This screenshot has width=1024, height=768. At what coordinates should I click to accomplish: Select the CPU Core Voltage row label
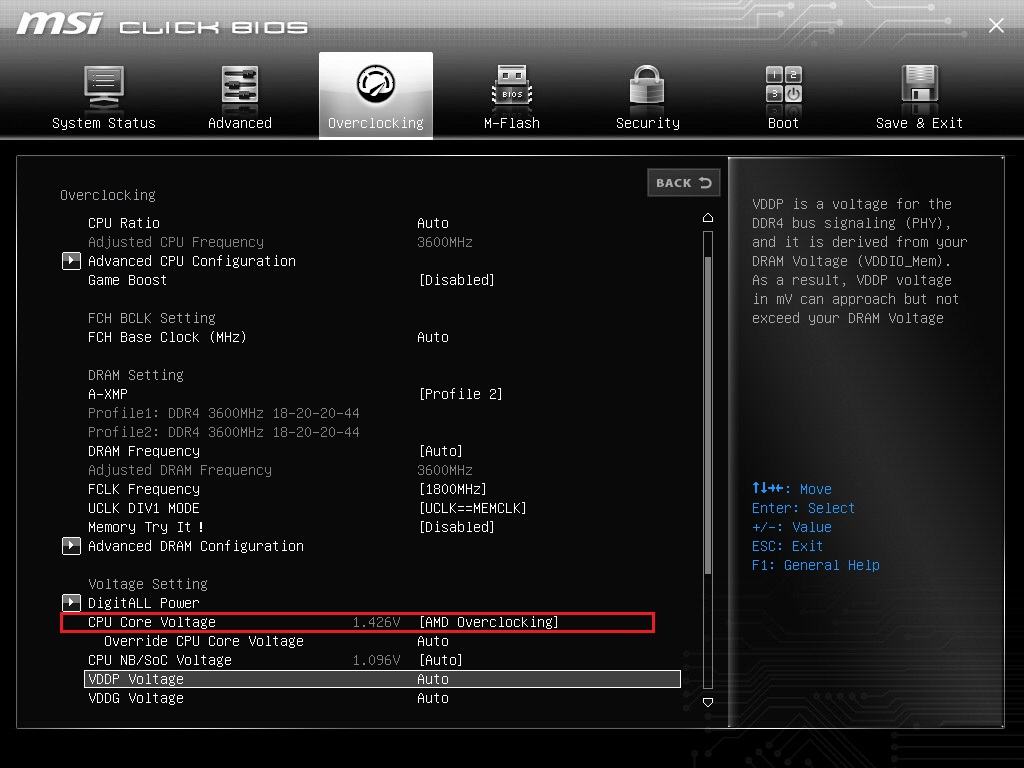pos(152,622)
